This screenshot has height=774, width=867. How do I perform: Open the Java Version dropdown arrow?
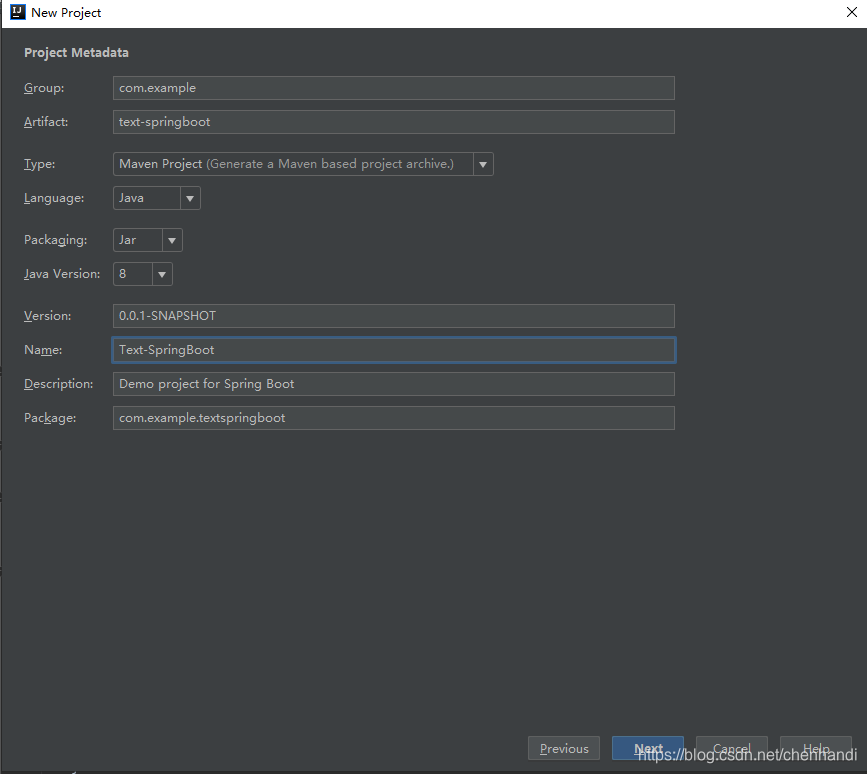pos(162,274)
